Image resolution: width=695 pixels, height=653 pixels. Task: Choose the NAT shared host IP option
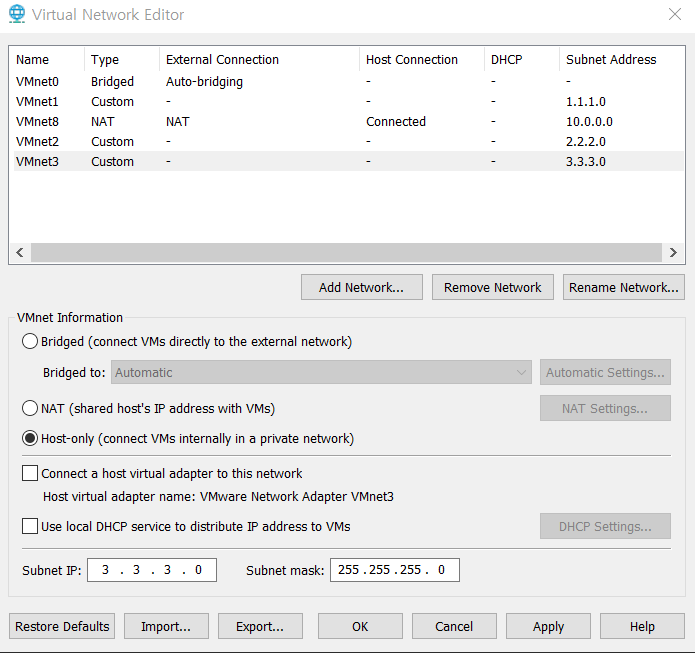coord(30,408)
